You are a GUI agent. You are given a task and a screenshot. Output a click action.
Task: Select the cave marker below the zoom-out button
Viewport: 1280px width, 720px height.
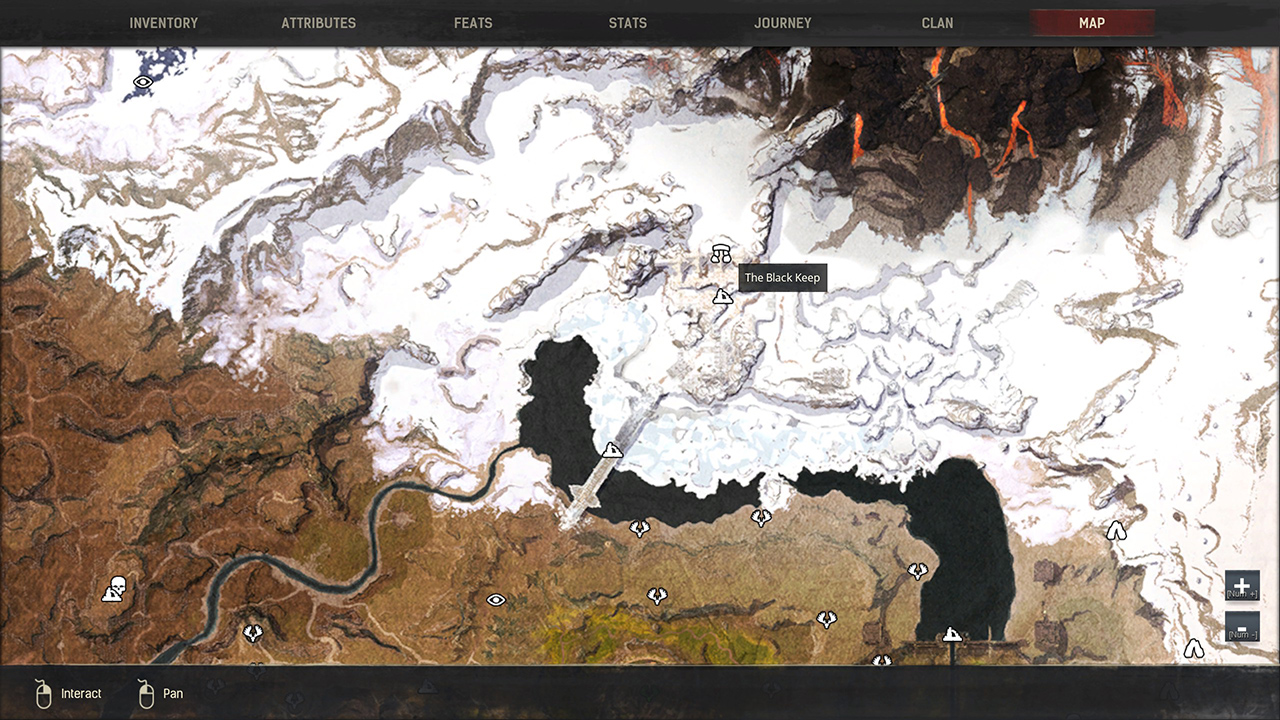click(1193, 649)
